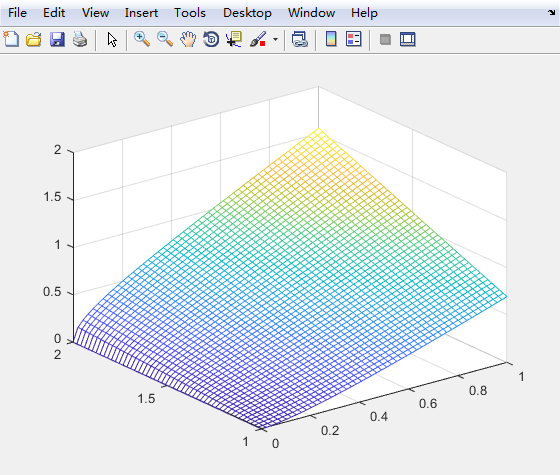This screenshot has width=560, height=475.
Task: Enable the Rotate 3D tool
Action: click(211, 39)
